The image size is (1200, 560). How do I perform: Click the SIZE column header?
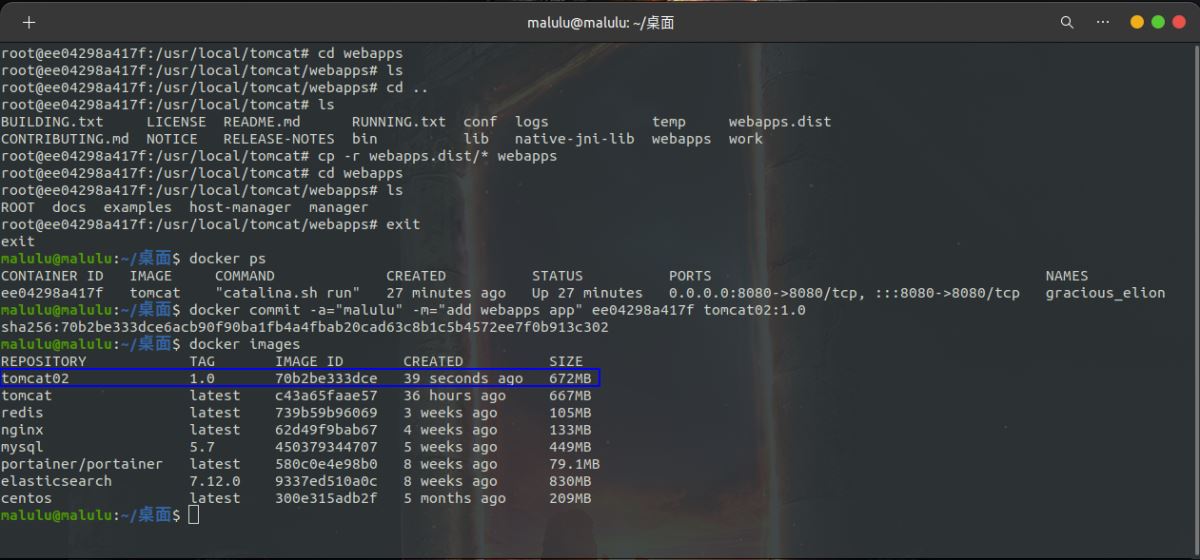click(566, 361)
